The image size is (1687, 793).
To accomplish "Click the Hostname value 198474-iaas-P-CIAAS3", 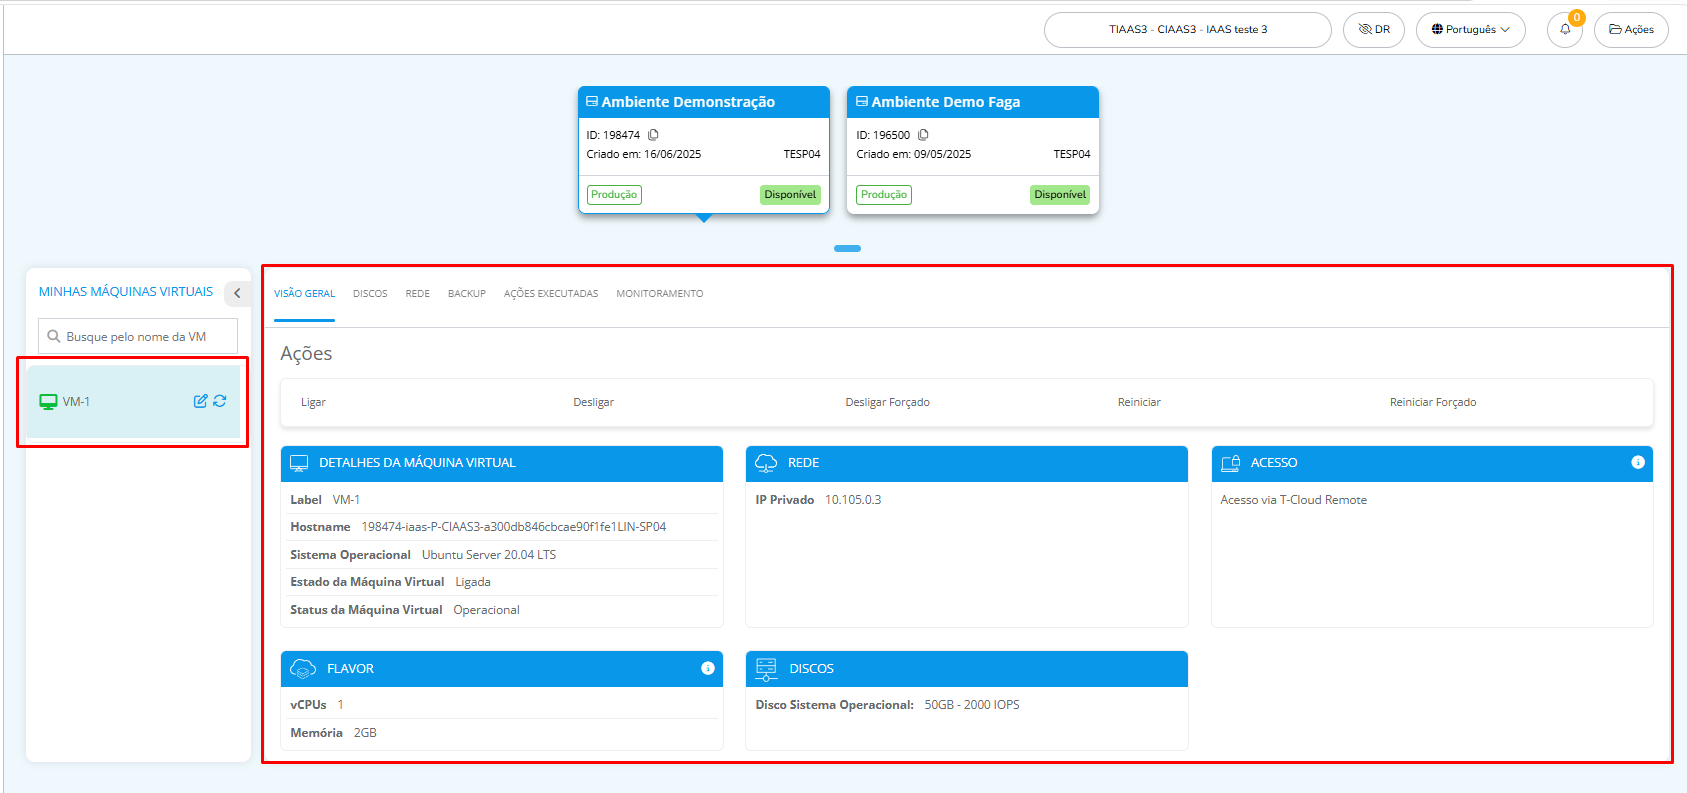I will coord(514,527).
